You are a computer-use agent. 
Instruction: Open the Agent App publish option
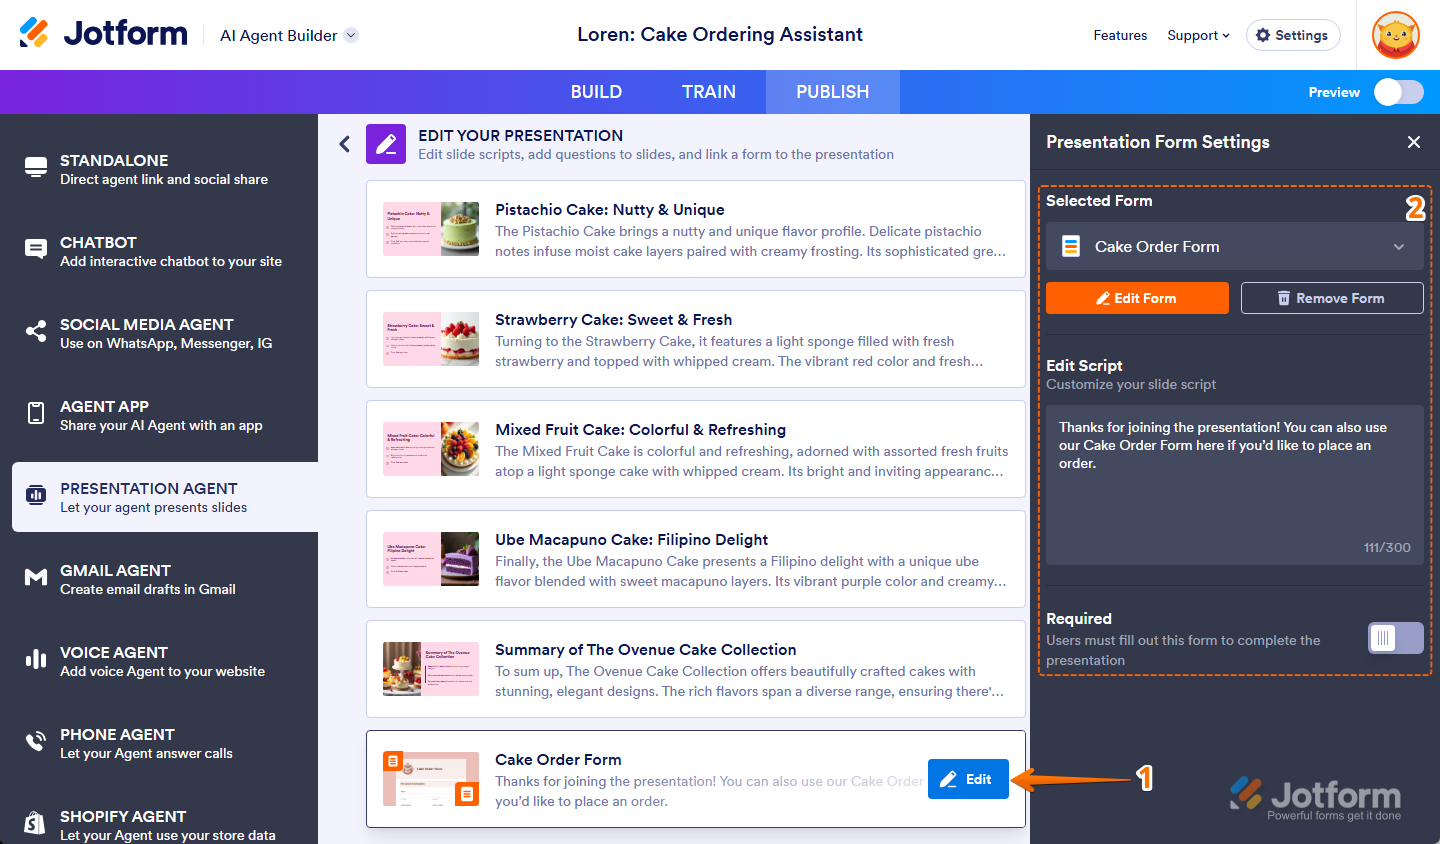pos(165,414)
